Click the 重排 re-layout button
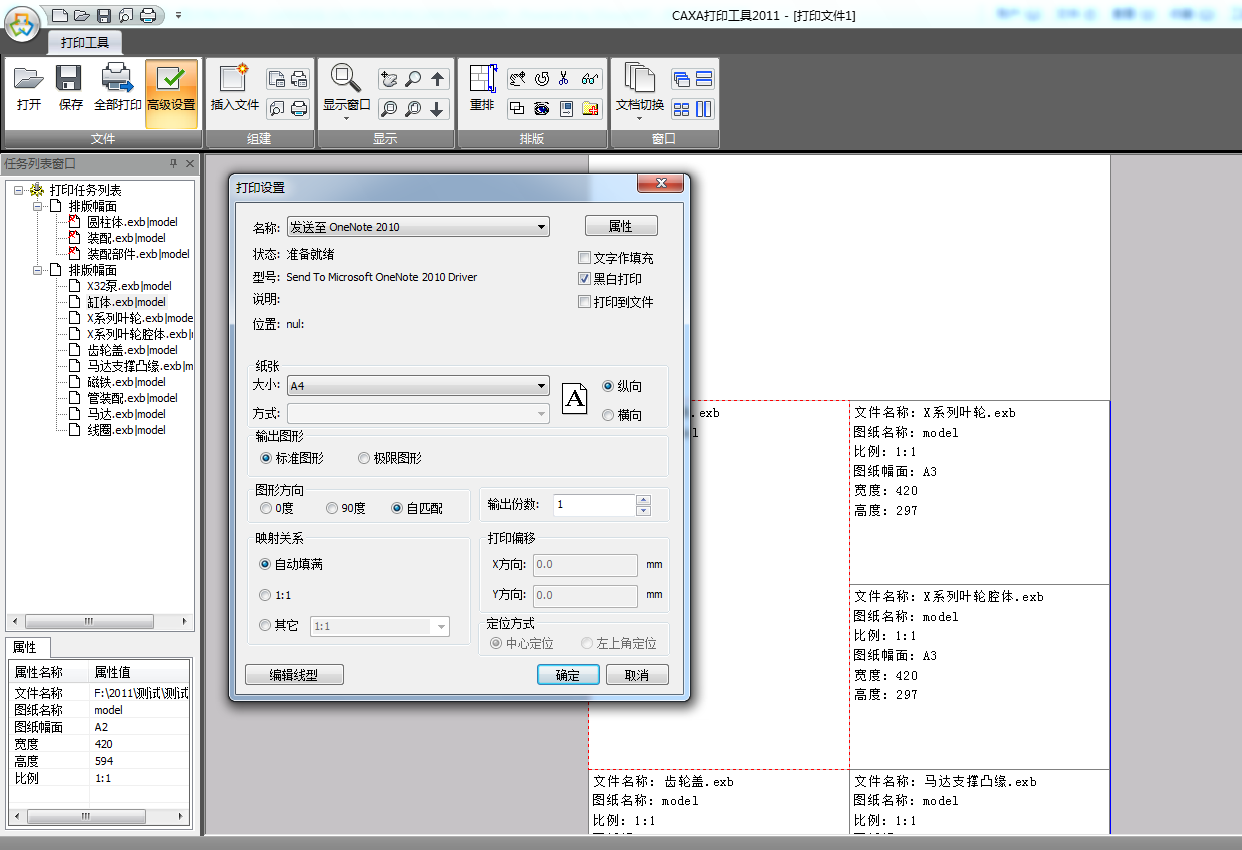 (x=482, y=87)
